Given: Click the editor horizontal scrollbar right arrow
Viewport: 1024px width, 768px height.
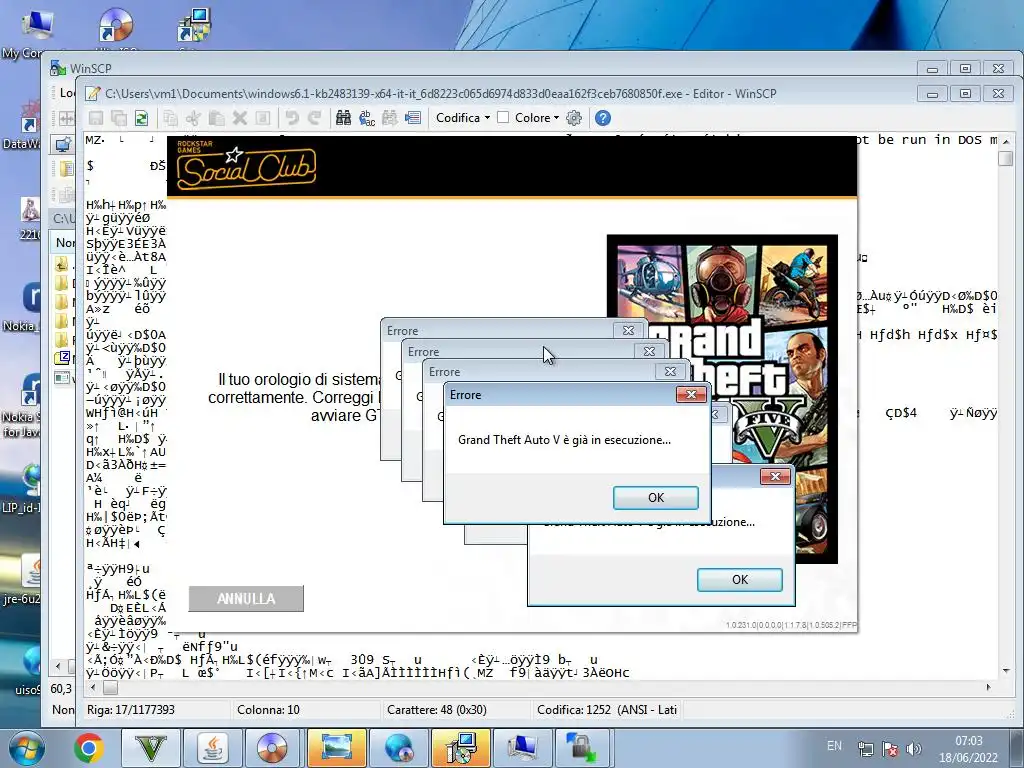Looking at the screenshot, I should (988, 687).
